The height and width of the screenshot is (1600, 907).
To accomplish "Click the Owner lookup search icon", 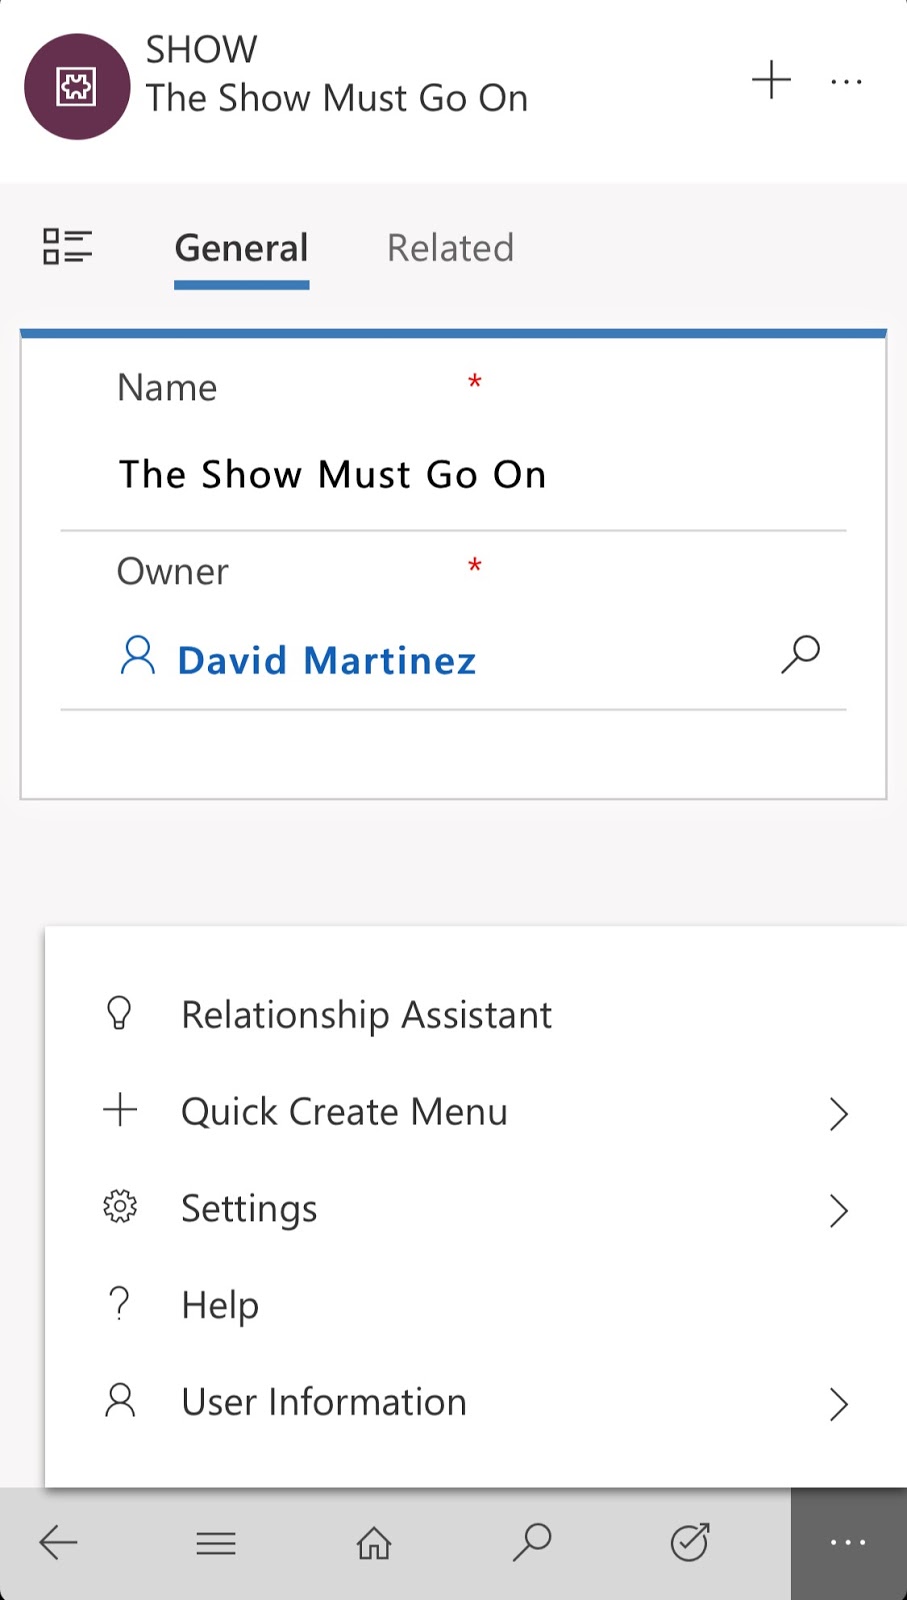I will [x=800, y=655].
